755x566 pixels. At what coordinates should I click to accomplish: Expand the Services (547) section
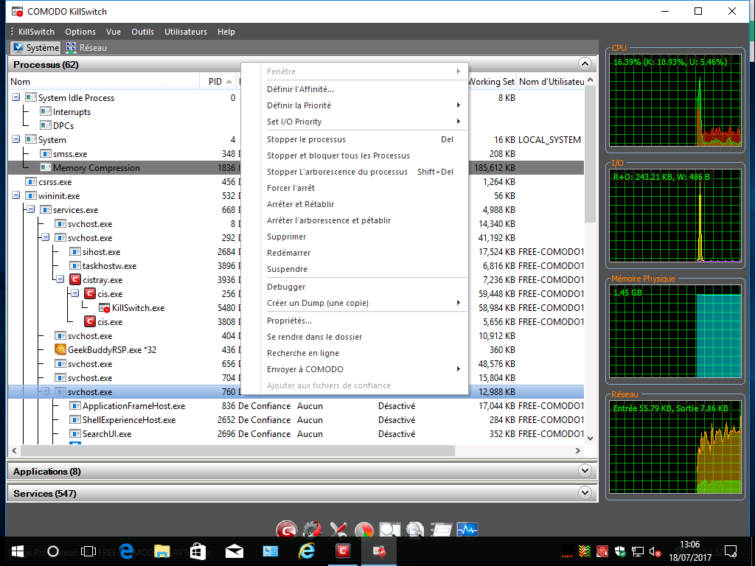(x=585, y=493)
